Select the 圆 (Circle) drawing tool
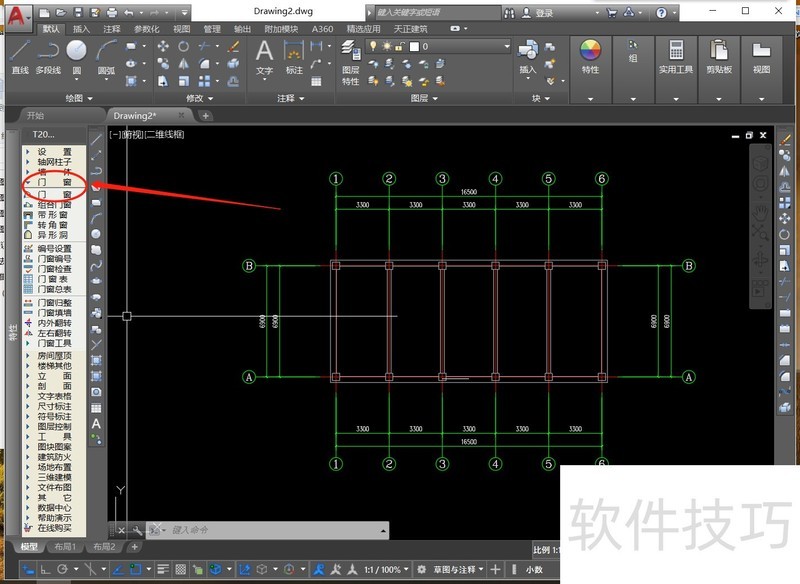Image resolution: width=800 pixels, height=584 pixels. point(75,58)
